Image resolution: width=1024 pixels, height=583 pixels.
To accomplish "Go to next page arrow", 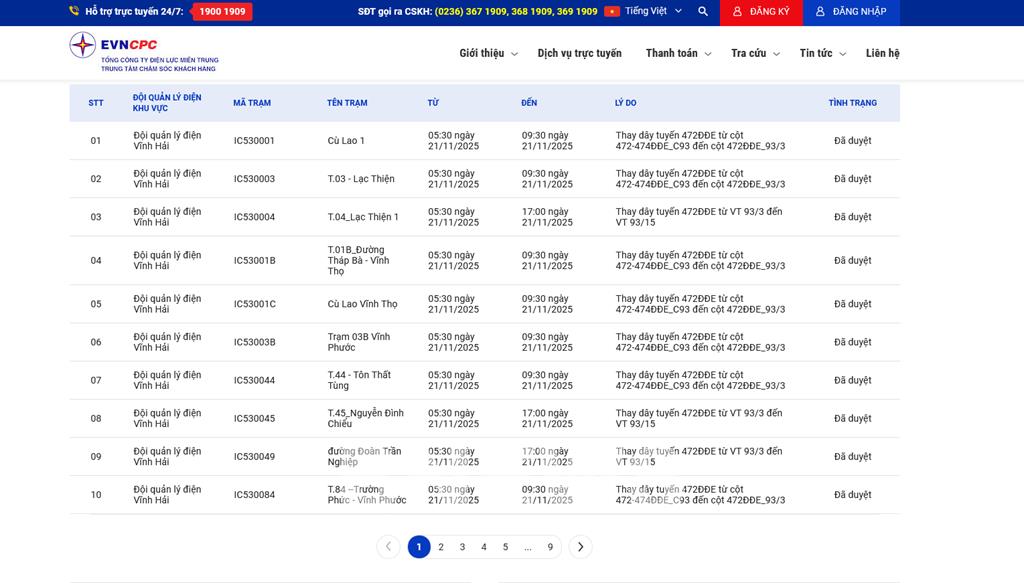I will point(580,547).
